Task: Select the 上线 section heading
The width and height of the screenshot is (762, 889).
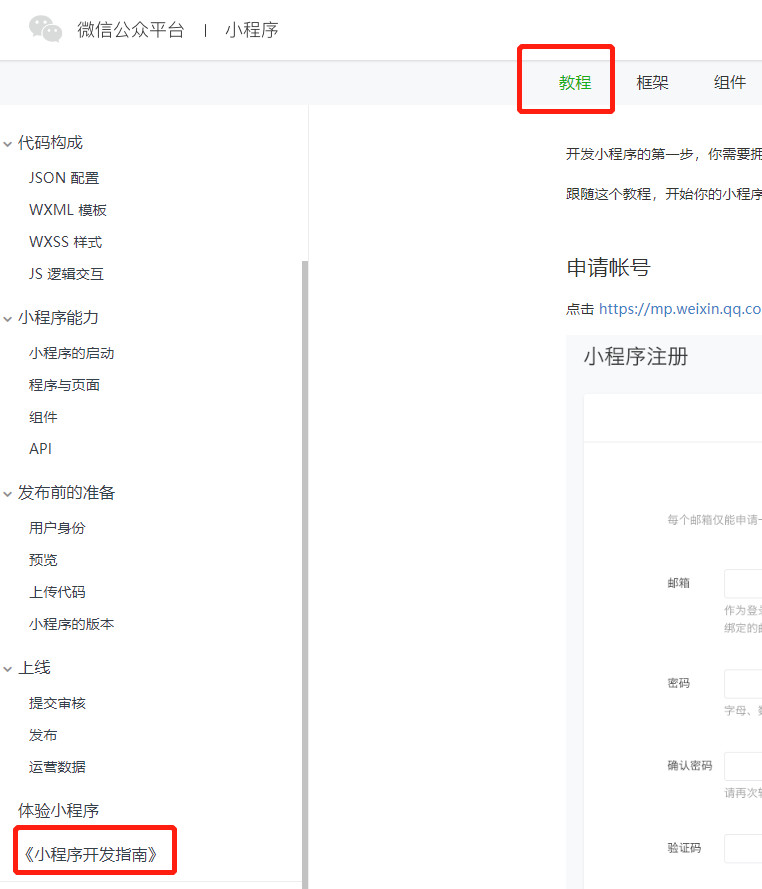Action: 34,668
